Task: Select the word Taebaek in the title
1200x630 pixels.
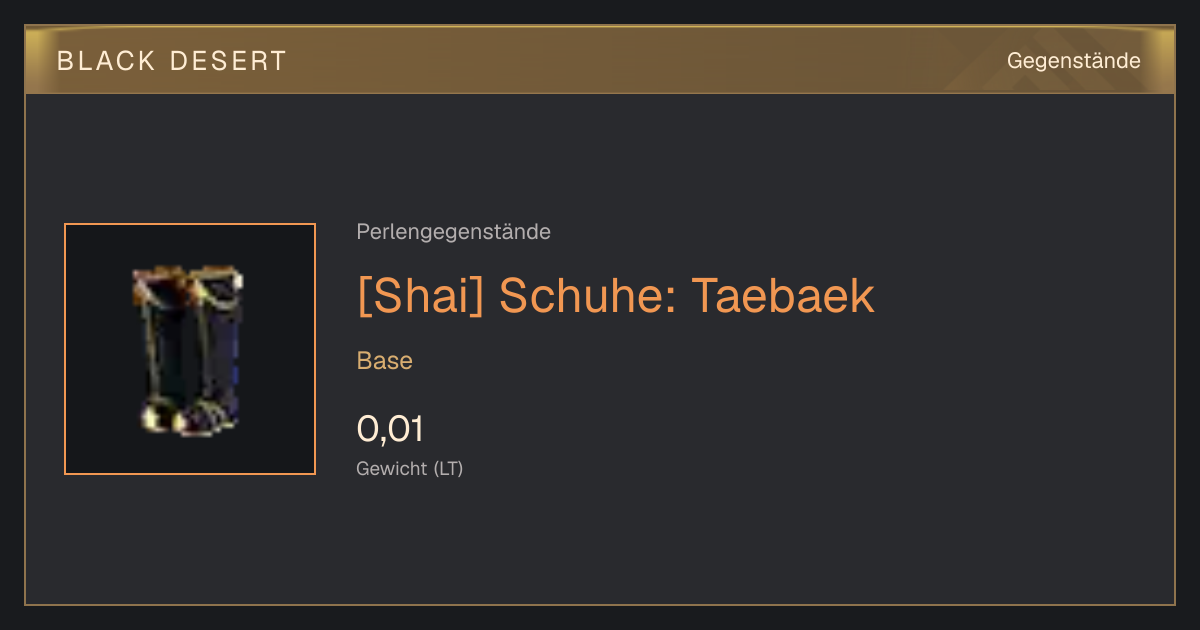Action: point(783,295)
